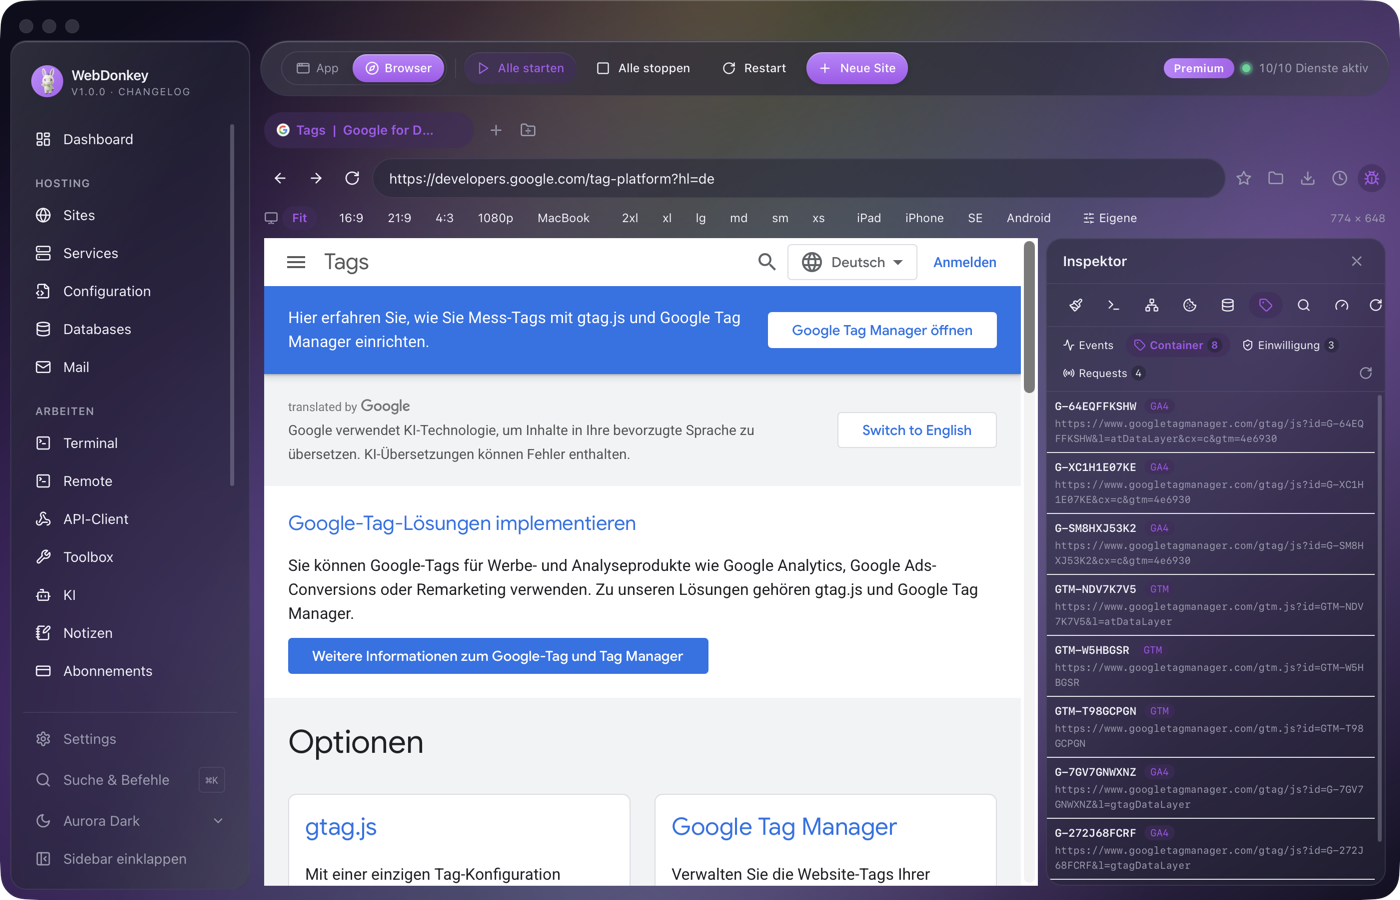
Task: Click the web page vertical scrollbar
Action: click(1029, 316)
